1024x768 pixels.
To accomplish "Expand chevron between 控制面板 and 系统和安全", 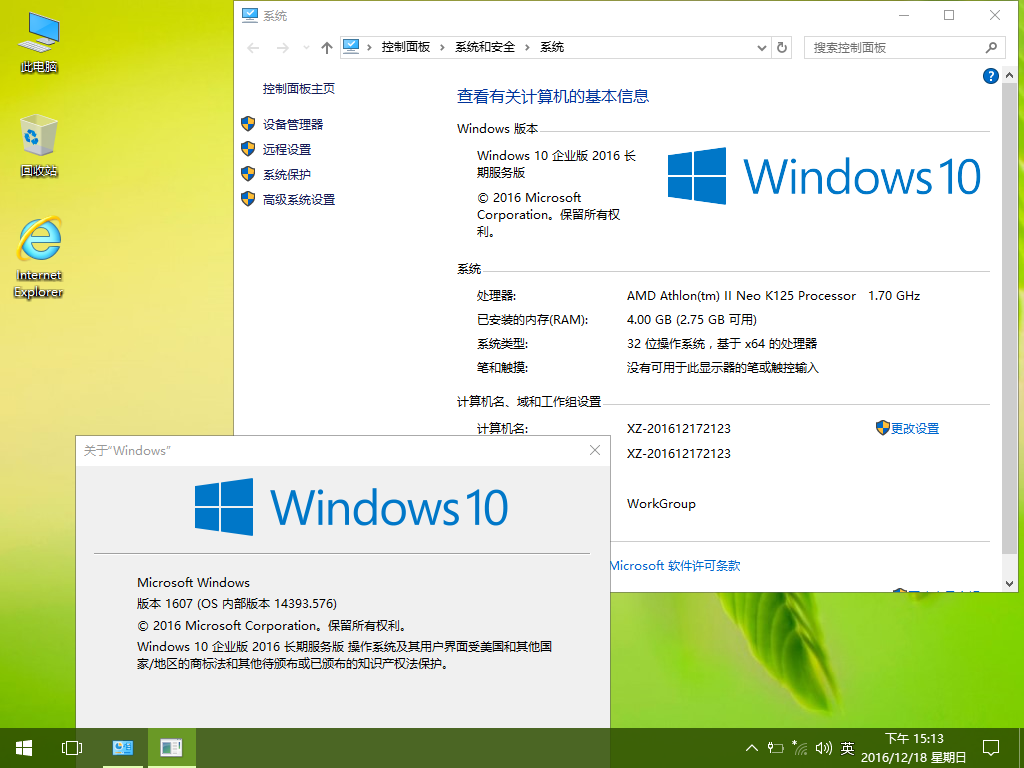I will tap(442, 47).
